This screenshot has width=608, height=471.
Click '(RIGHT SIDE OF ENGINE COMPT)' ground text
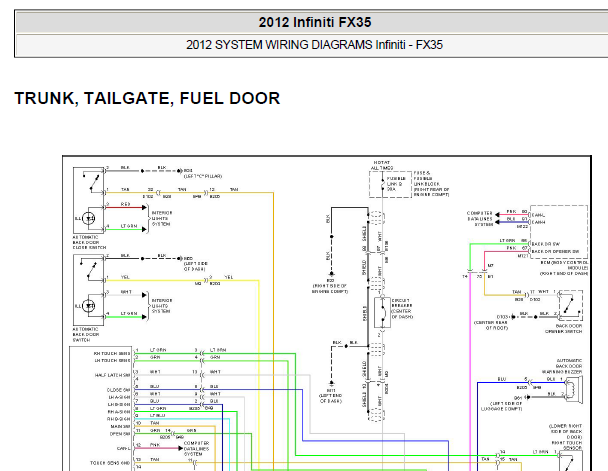coord(330,289)
